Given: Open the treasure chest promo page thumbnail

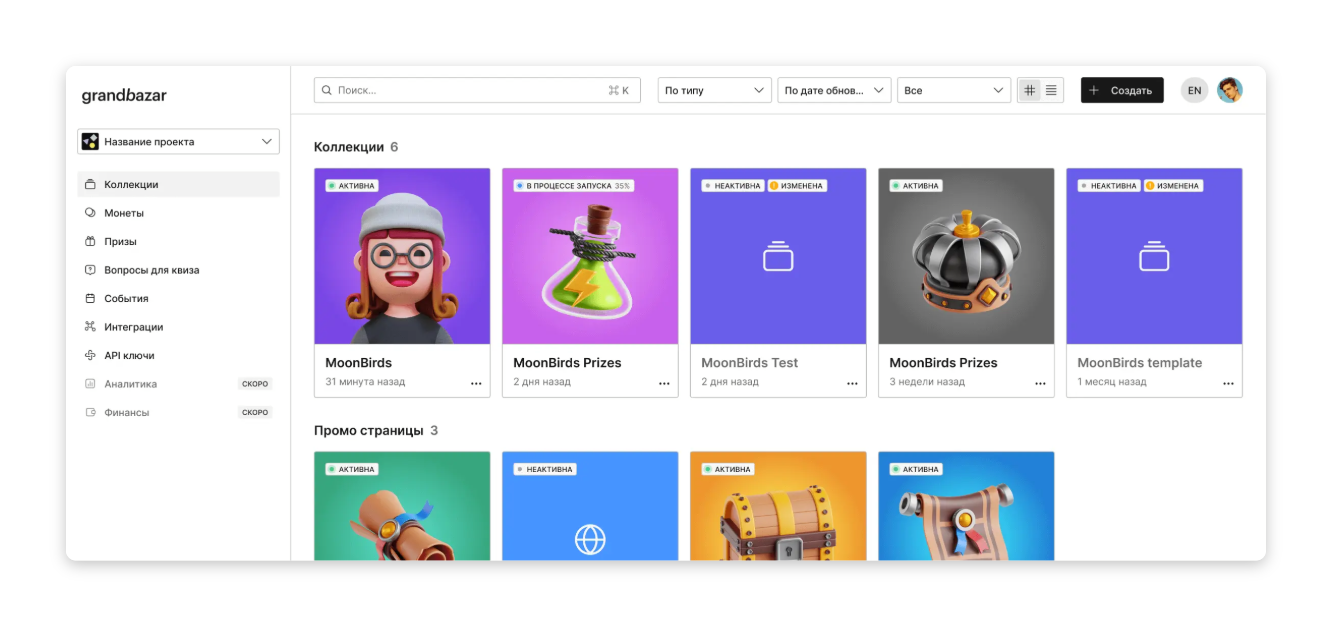Looking at the screenshot, I should pyautogui.click(x=778, y=506).
